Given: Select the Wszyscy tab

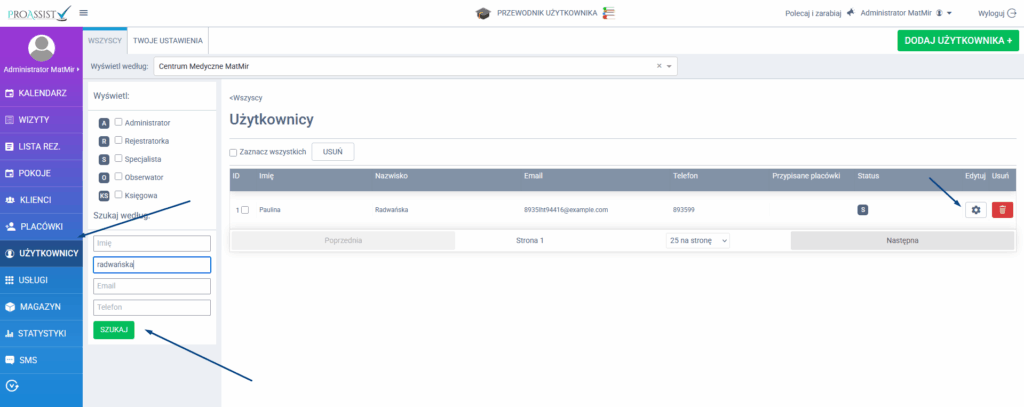Looking at the screenshot, I should 105,41.
